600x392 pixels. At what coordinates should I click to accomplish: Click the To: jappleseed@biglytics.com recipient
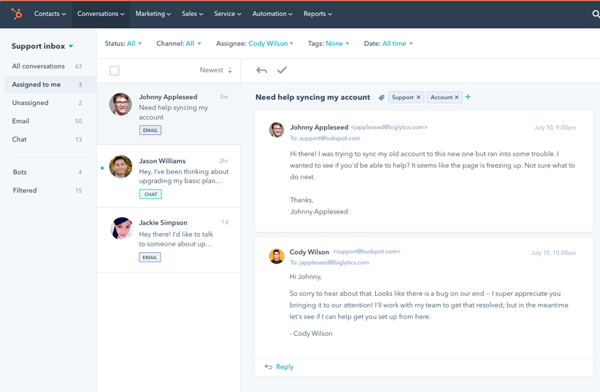[329, 263]
